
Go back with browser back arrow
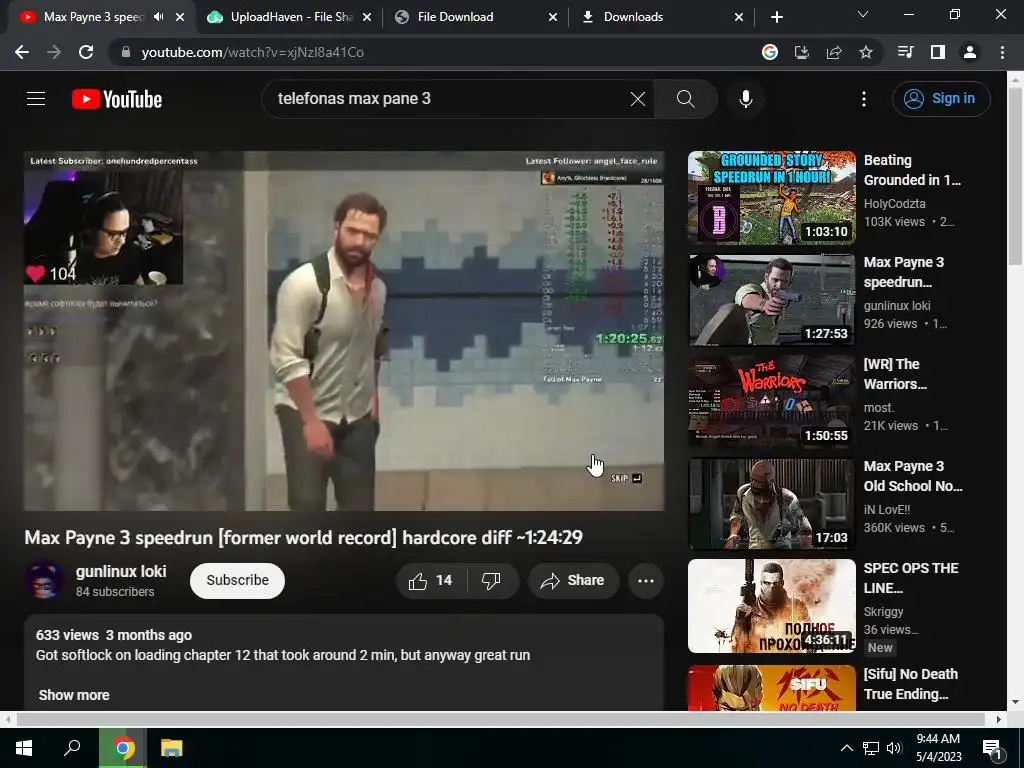(x=22, y=52)
